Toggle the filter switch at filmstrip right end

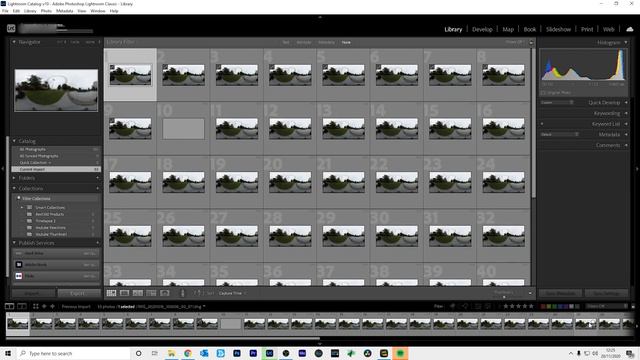[633, 306]
